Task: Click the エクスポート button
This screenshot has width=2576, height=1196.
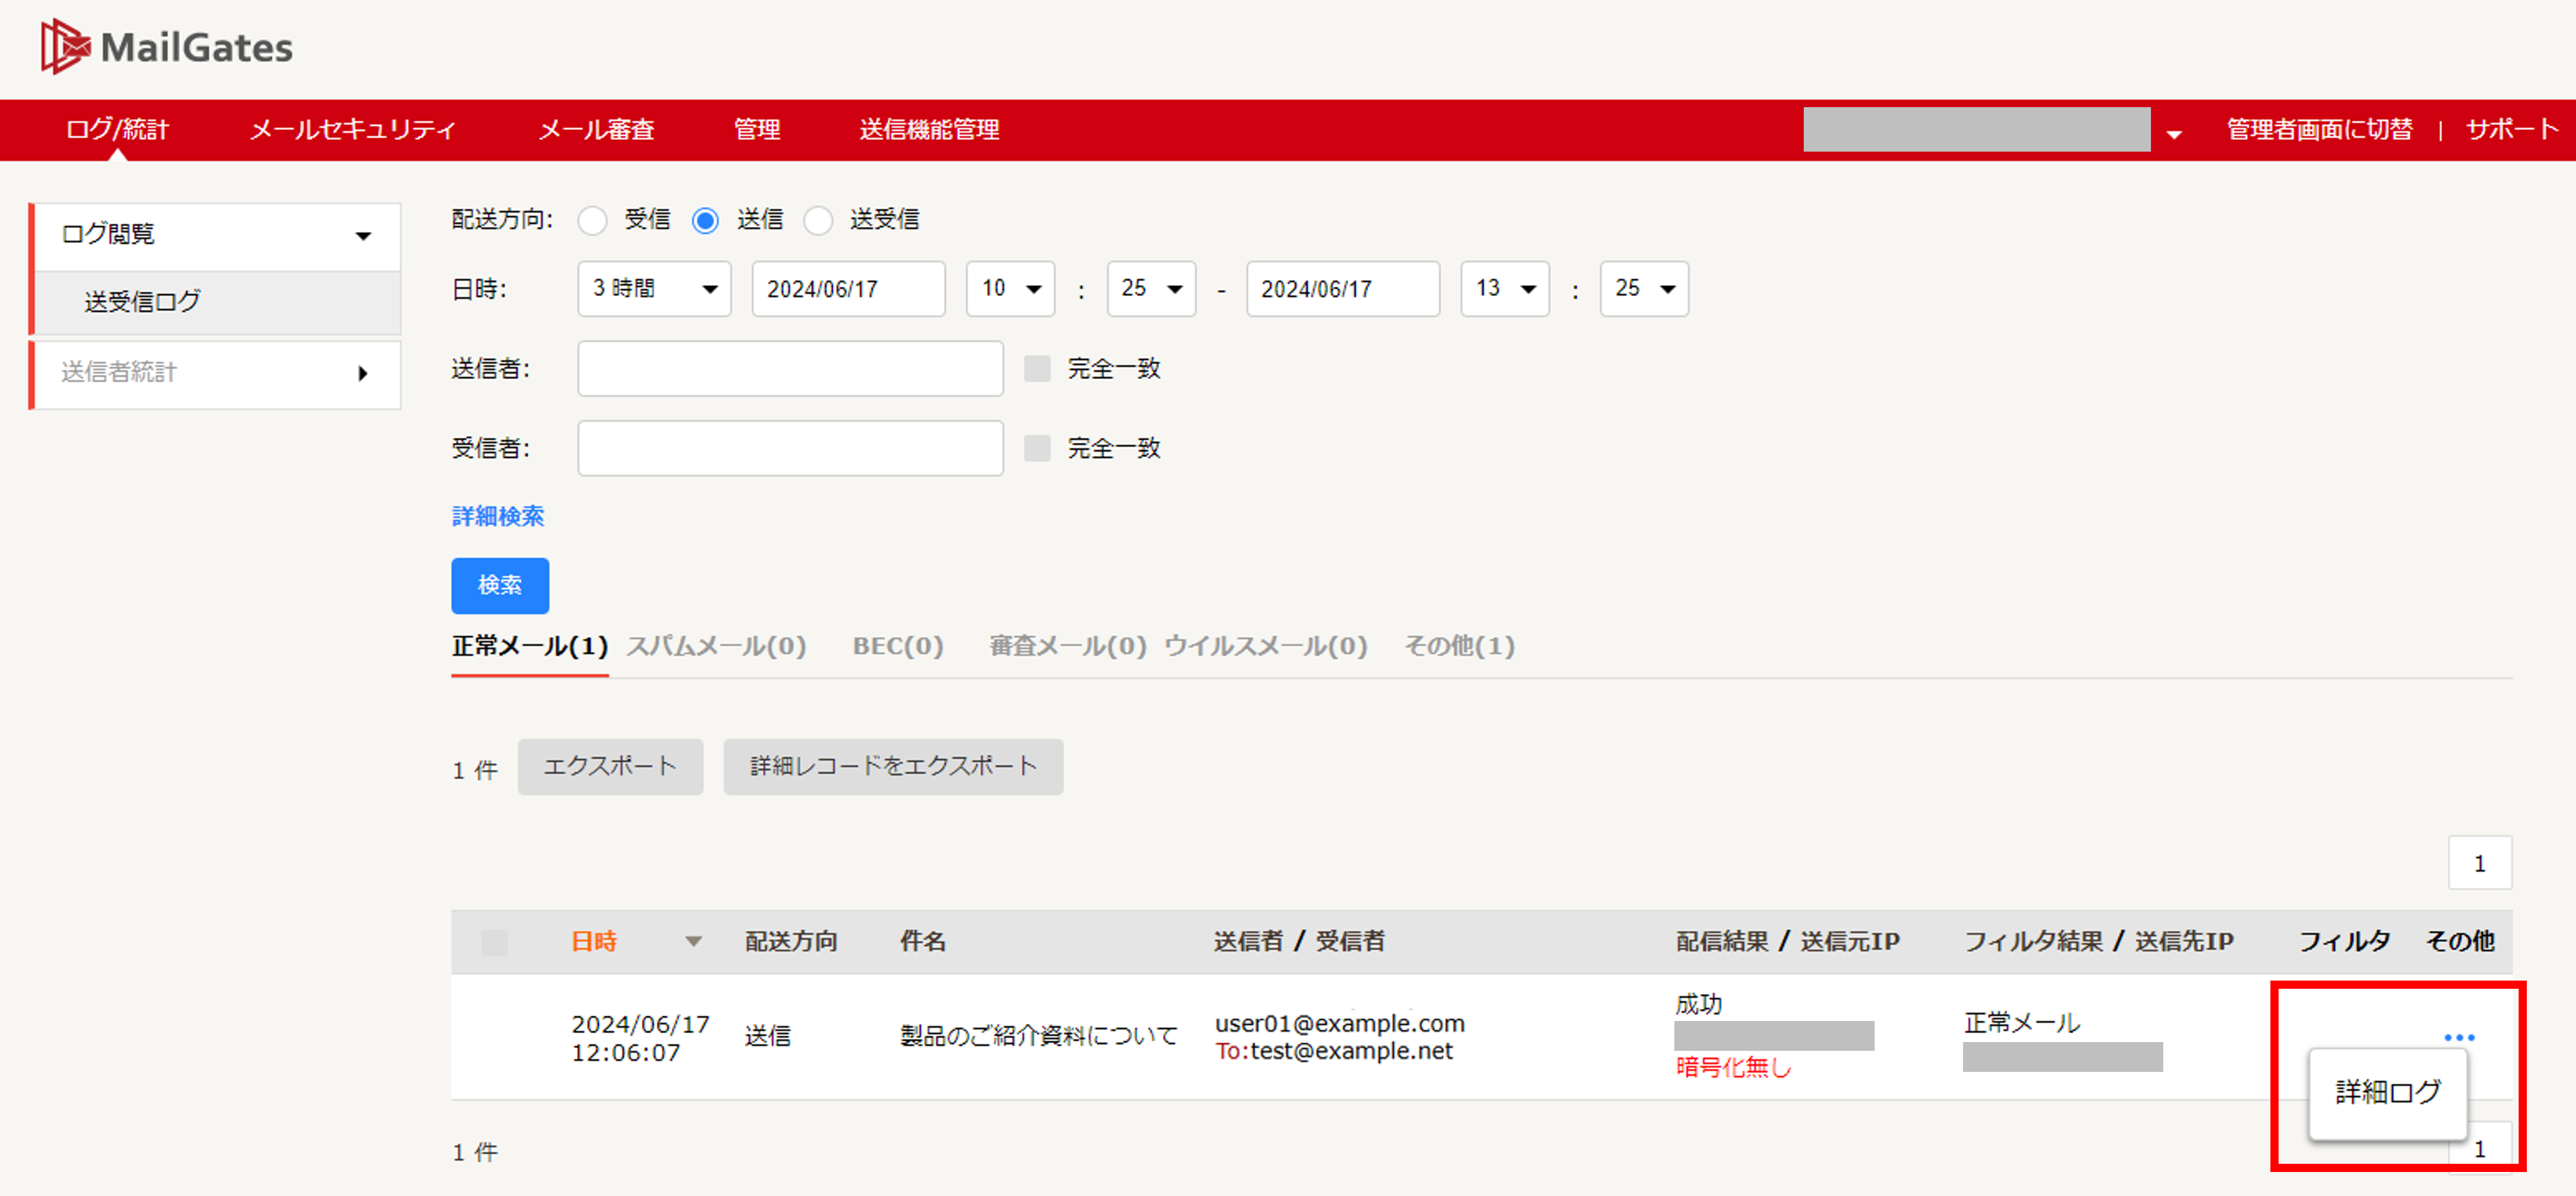Action: point(610,767)
